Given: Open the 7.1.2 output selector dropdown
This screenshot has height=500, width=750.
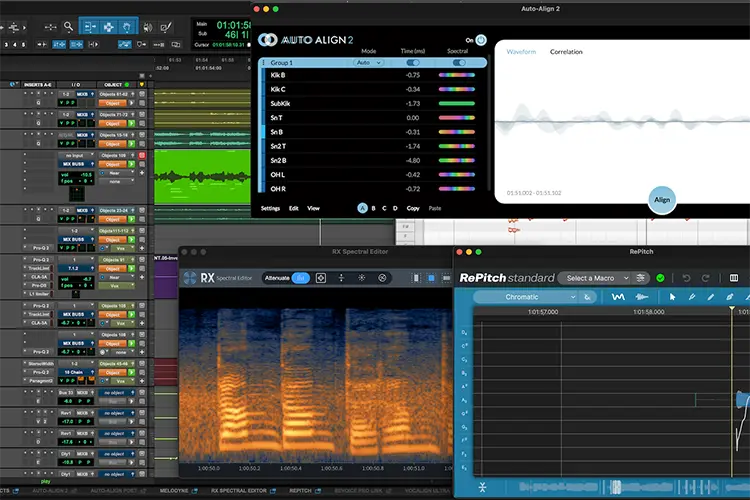Looking at the screenshot, I should (x=77, y=268).
